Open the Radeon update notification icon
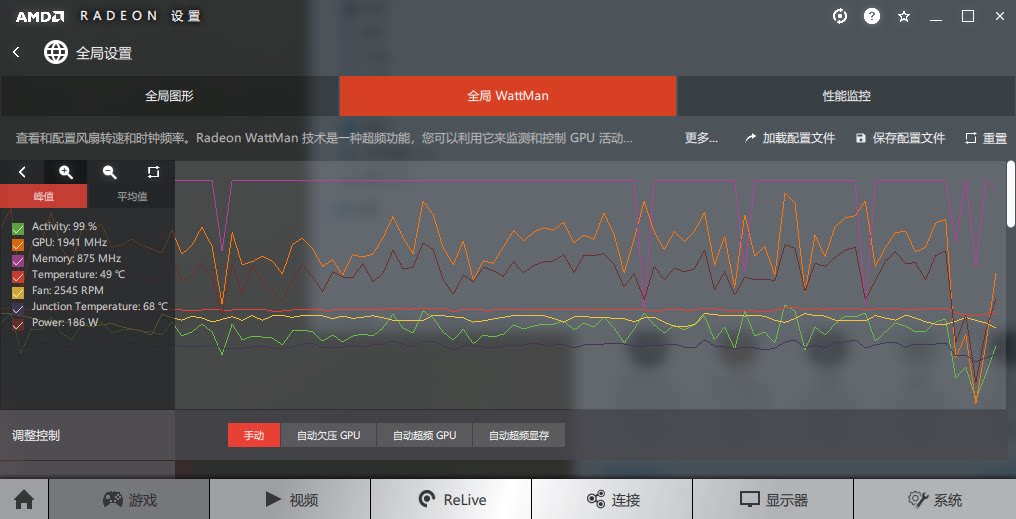 [840, 17]
